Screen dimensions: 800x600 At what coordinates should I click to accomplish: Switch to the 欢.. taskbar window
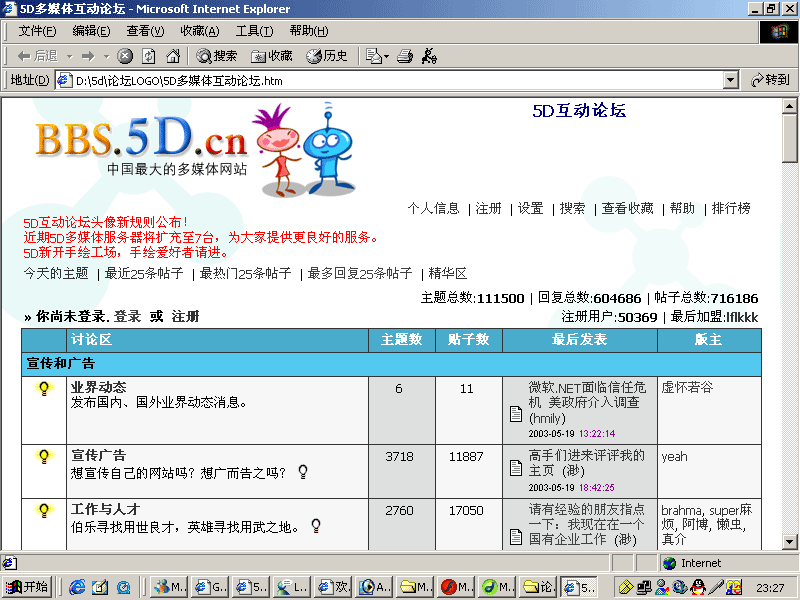click(x=332, y=587)
